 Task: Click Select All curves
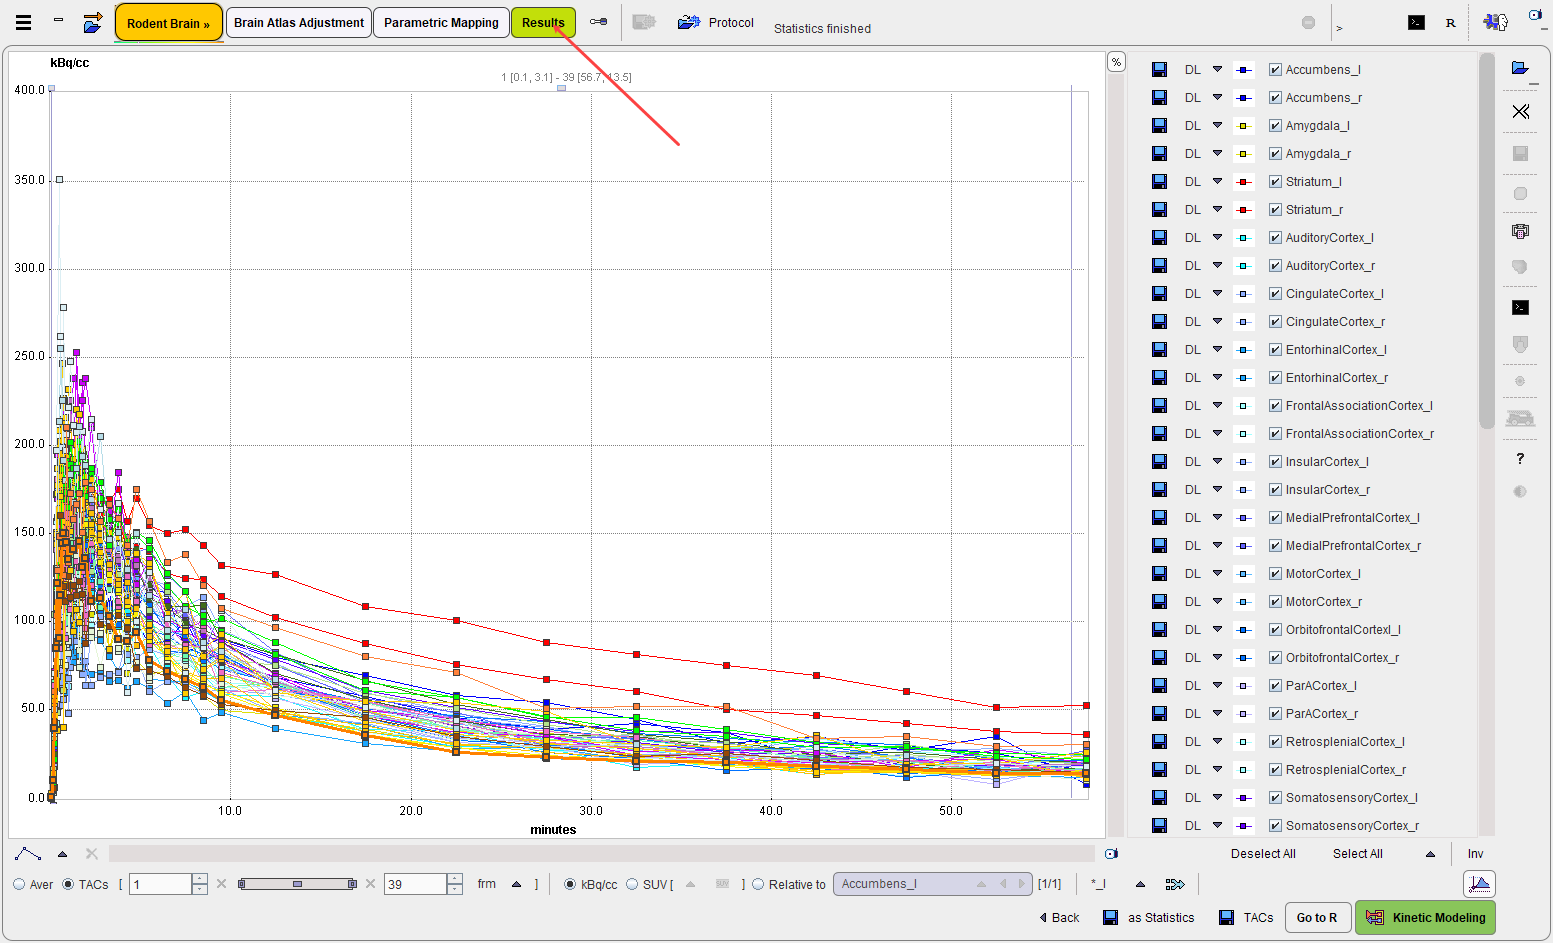coord(1358,853)
